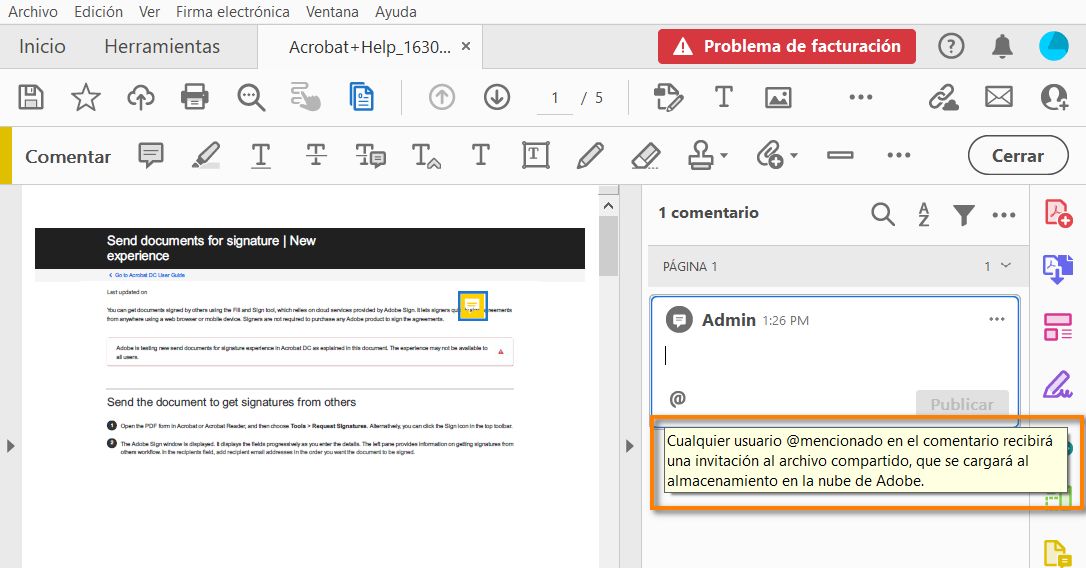Screen dimensions: 1086x568
Task: Click the Problema de facturación button
Action: click(787, 46)
